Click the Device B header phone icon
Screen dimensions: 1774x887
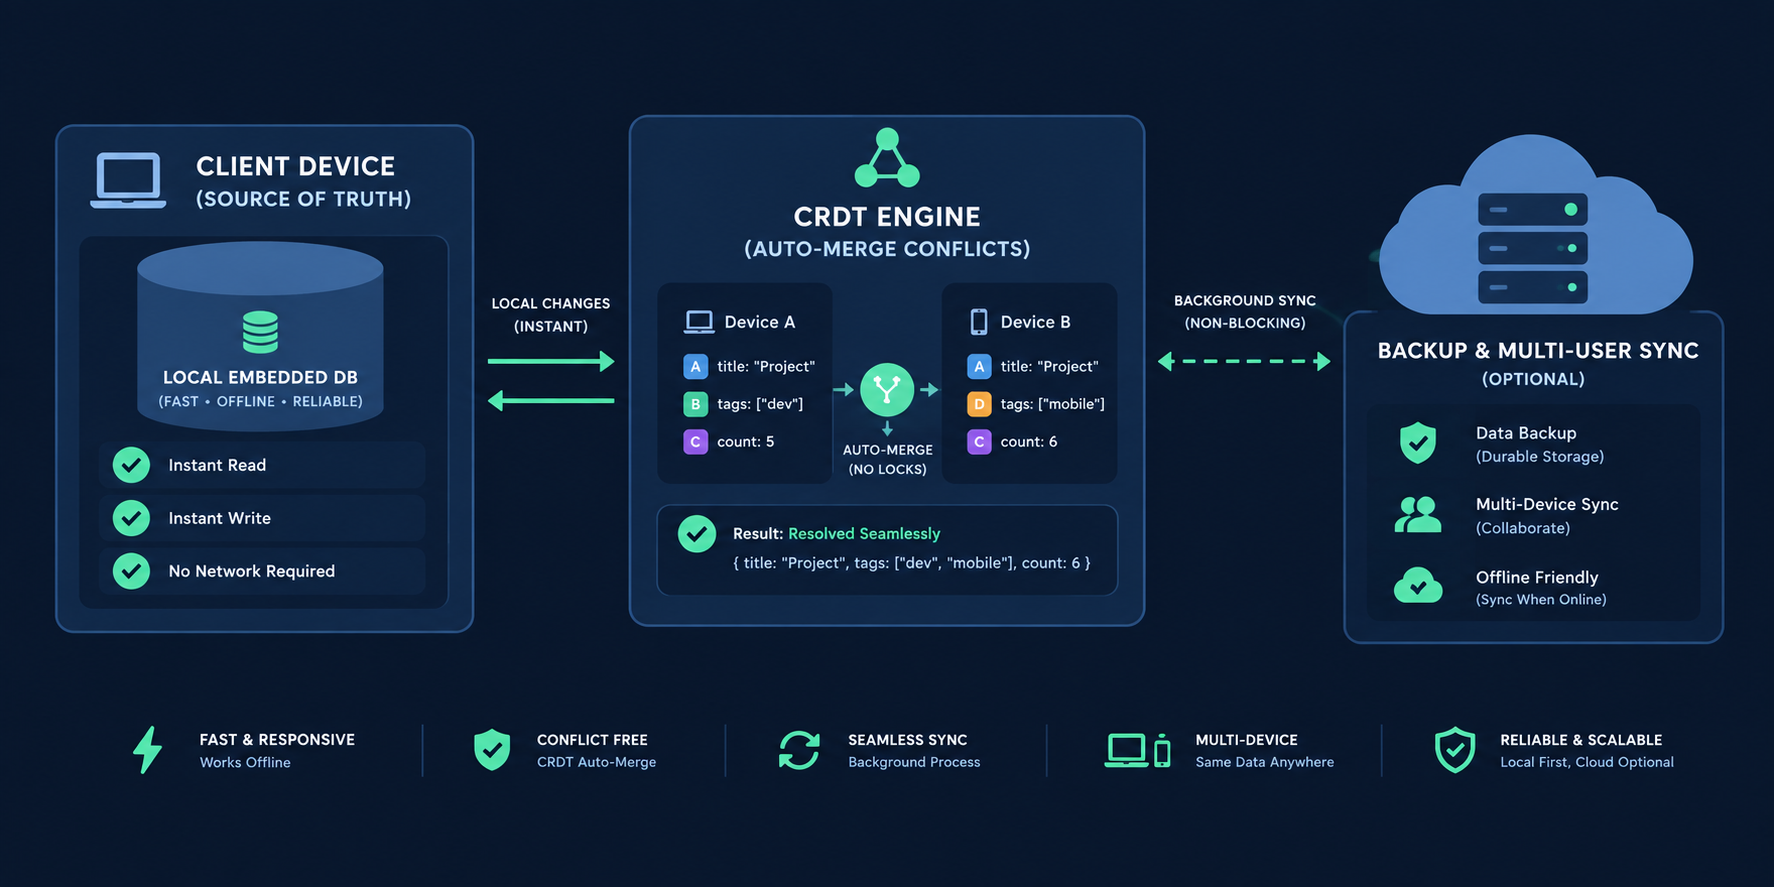[x=979, y=322]
